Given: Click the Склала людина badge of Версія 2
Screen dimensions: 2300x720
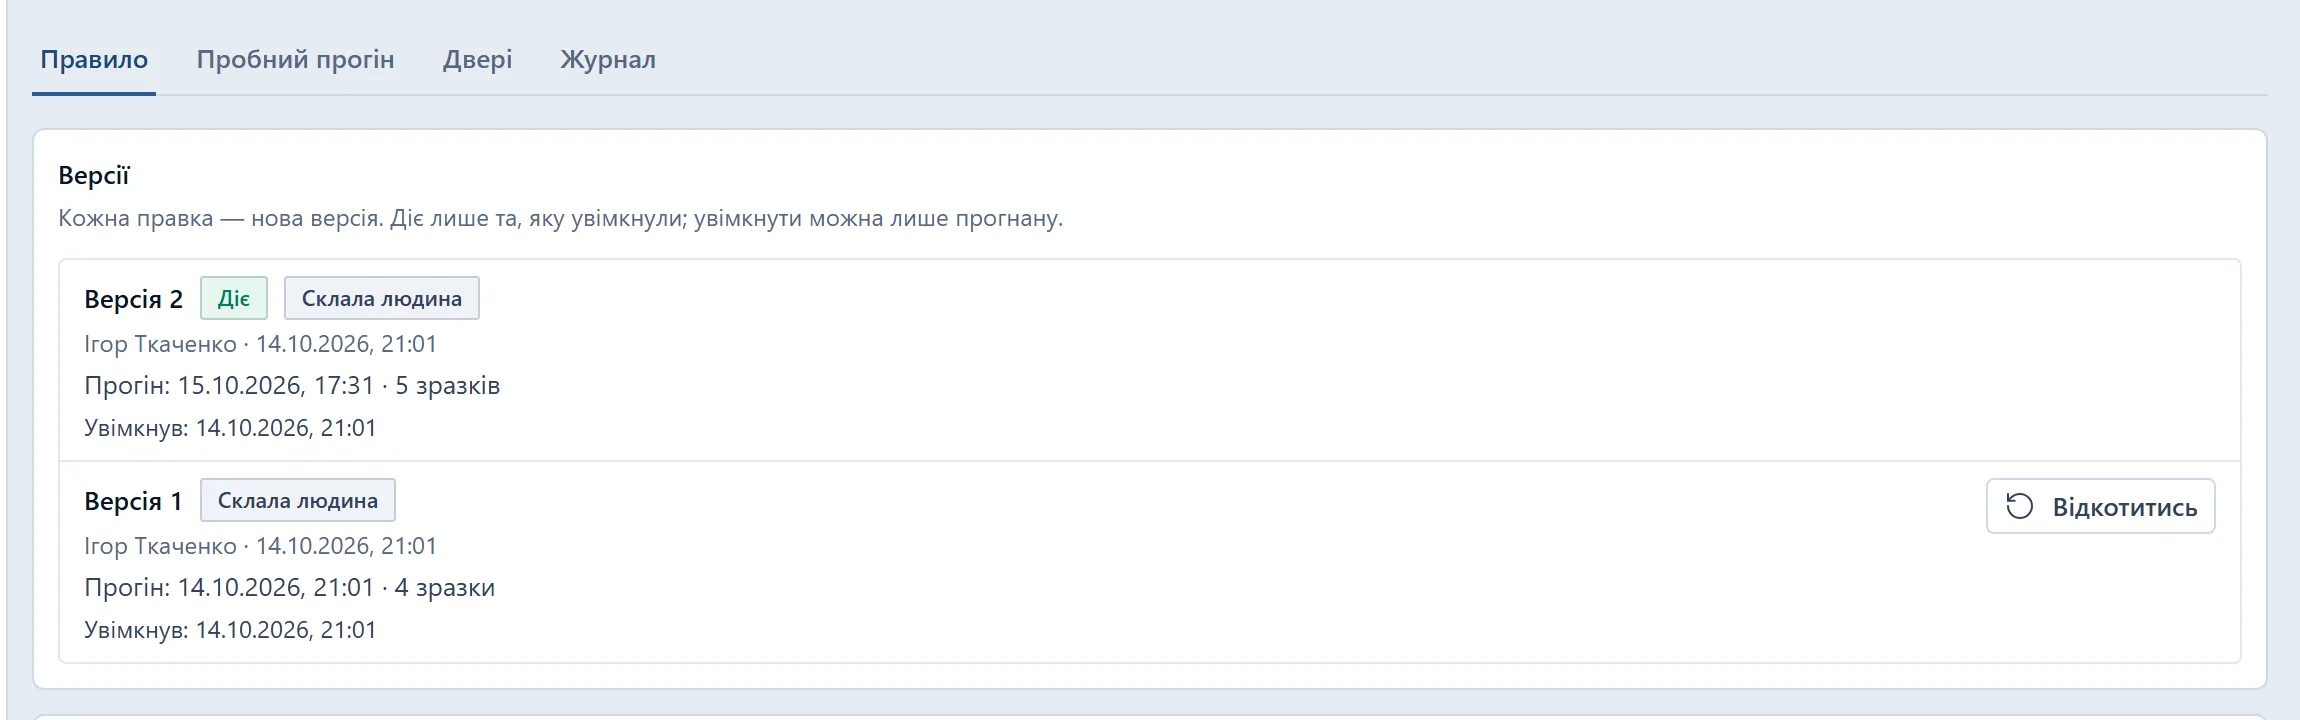Looking at the screenshot, I should 382,298.
